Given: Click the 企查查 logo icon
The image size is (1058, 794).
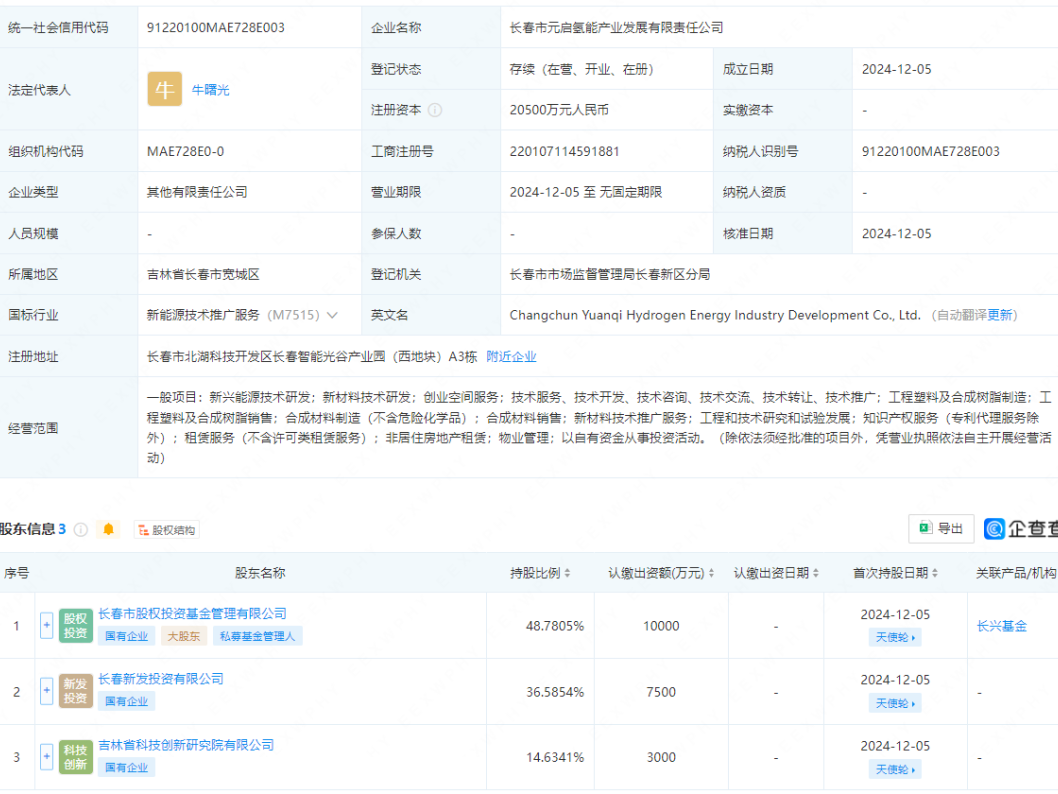Looking at the screenshot, I should click(x=995, y=528).
